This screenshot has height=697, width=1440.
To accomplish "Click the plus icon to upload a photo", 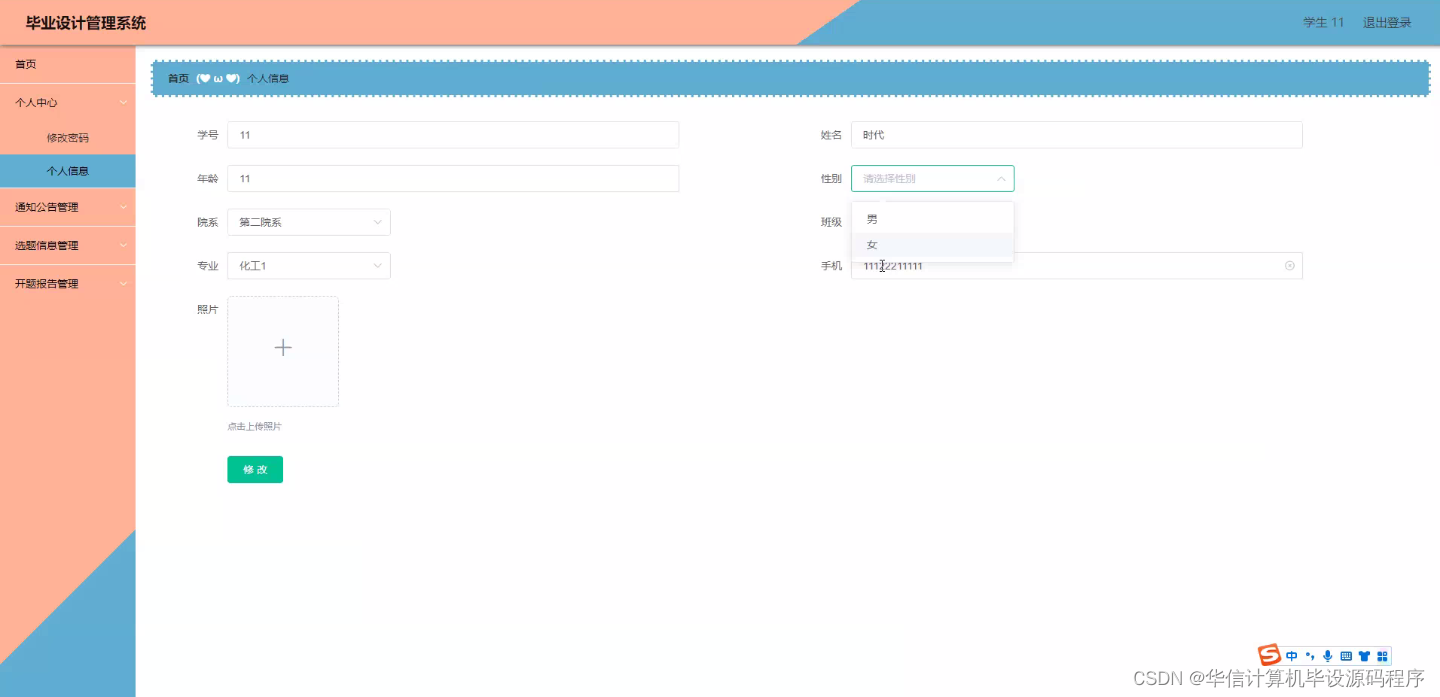I will (283, 348).
